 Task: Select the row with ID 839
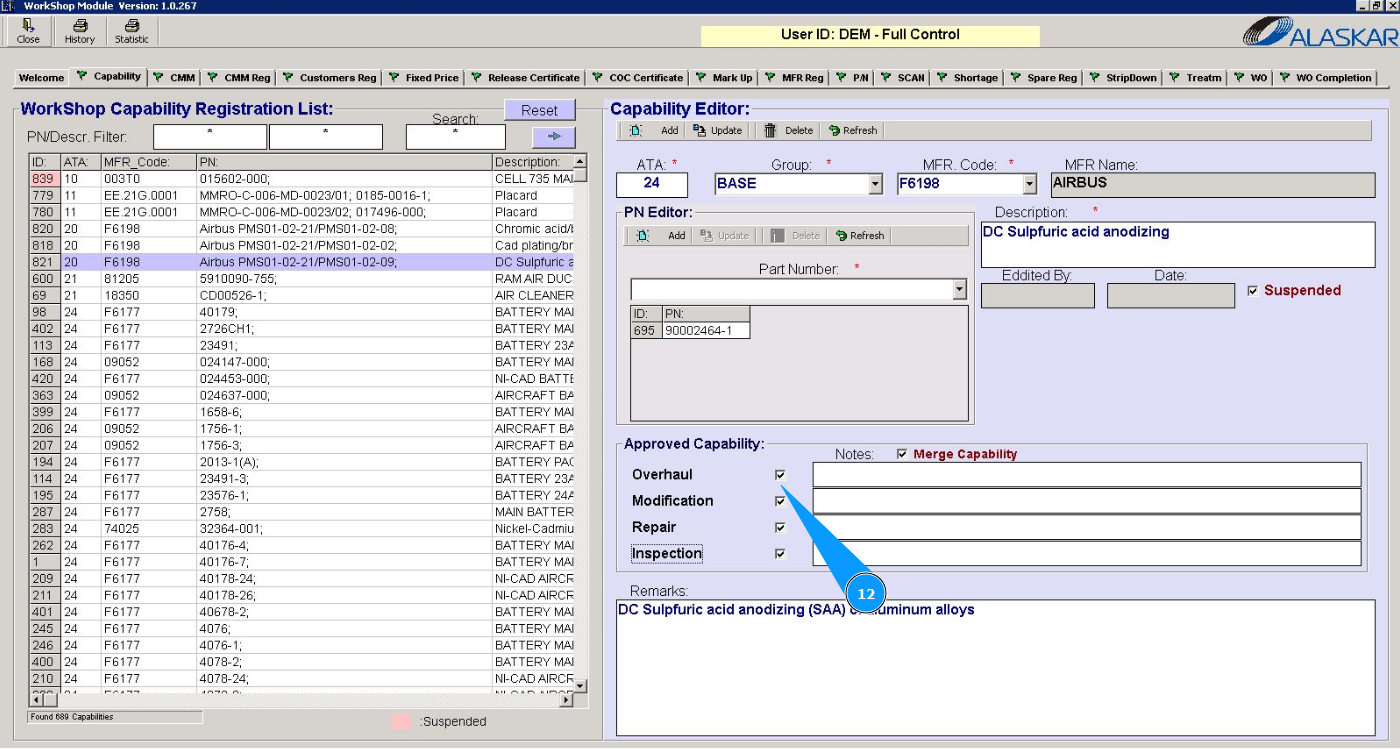pyautogui.click(x=302, y=179)
